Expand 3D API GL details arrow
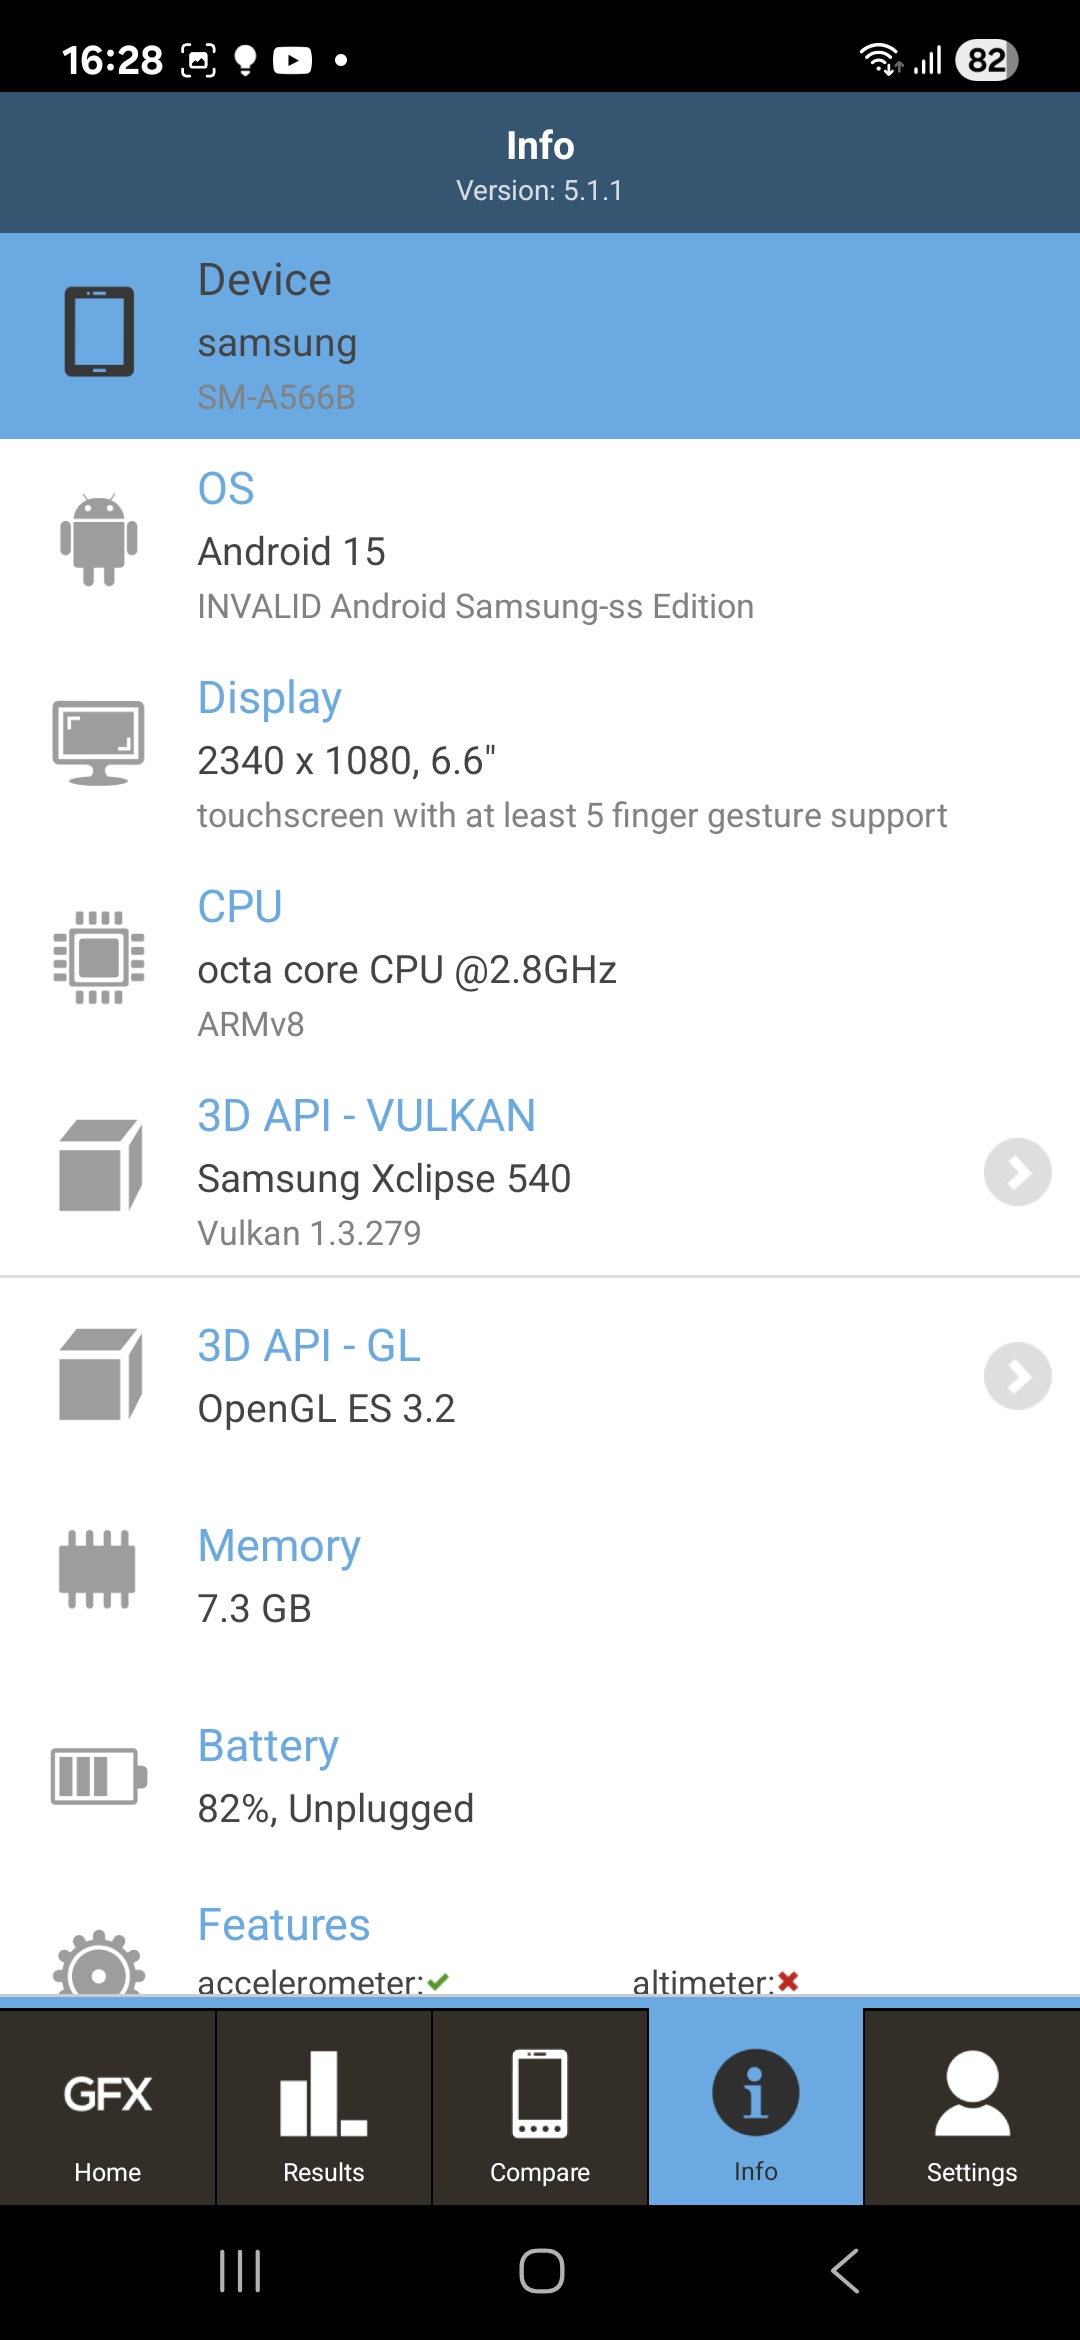Screen dimensions: 1080x2340 coord(1017,1376)
